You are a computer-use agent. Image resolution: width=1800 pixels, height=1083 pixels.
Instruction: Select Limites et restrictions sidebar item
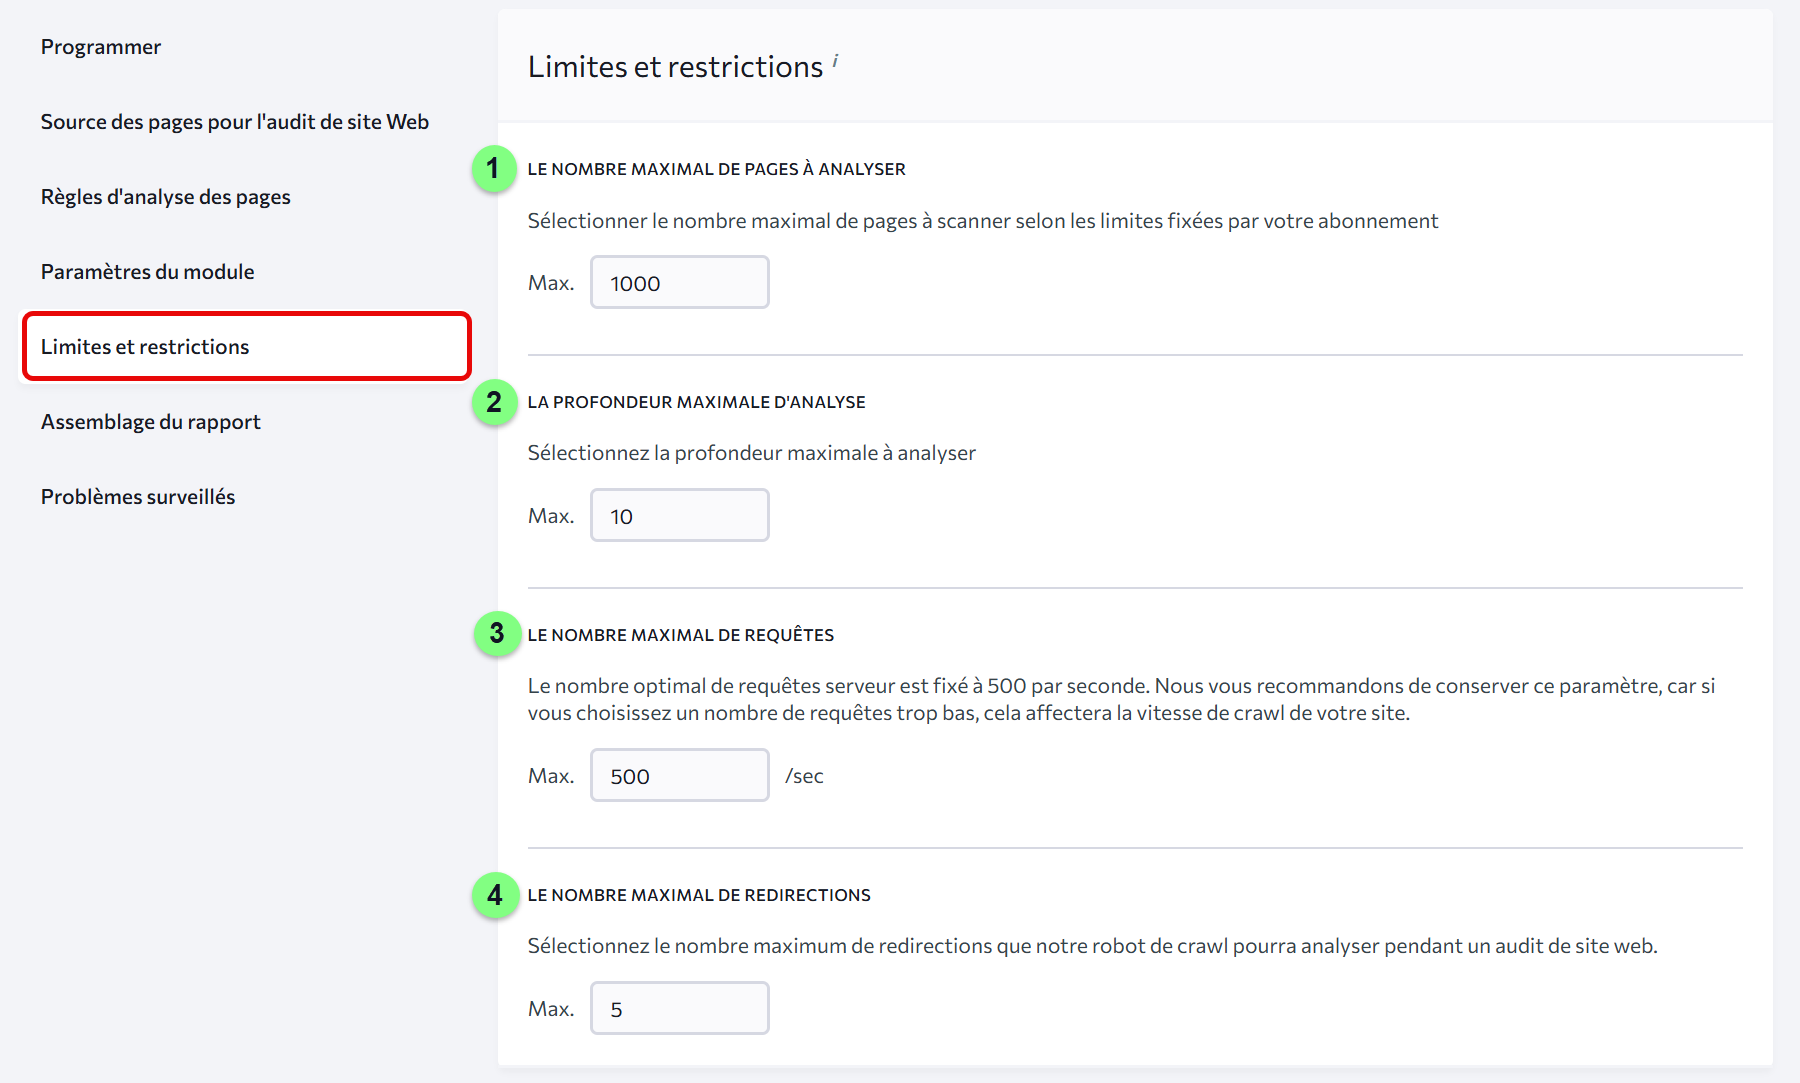click(246, 346)
